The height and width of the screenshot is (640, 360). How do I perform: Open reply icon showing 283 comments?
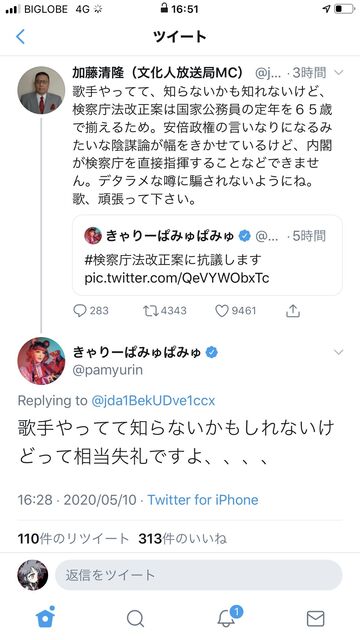pyautogui.click(x=80, y=311)
